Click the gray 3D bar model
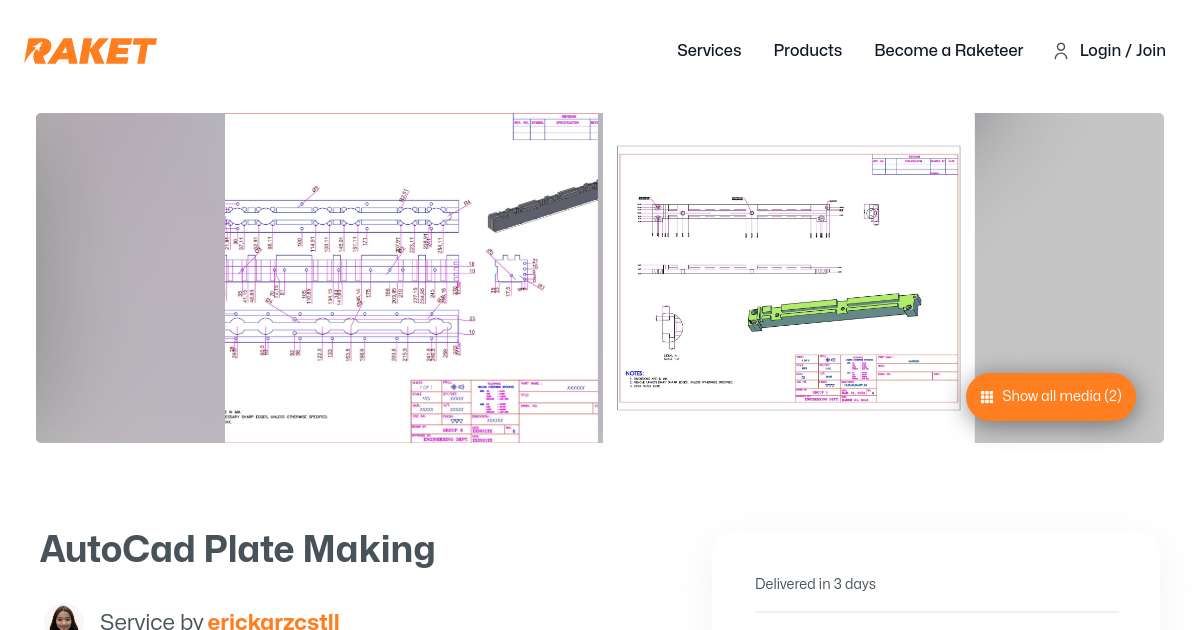Viewport: 1200px width, 630px height. click(x=545, y=205)
